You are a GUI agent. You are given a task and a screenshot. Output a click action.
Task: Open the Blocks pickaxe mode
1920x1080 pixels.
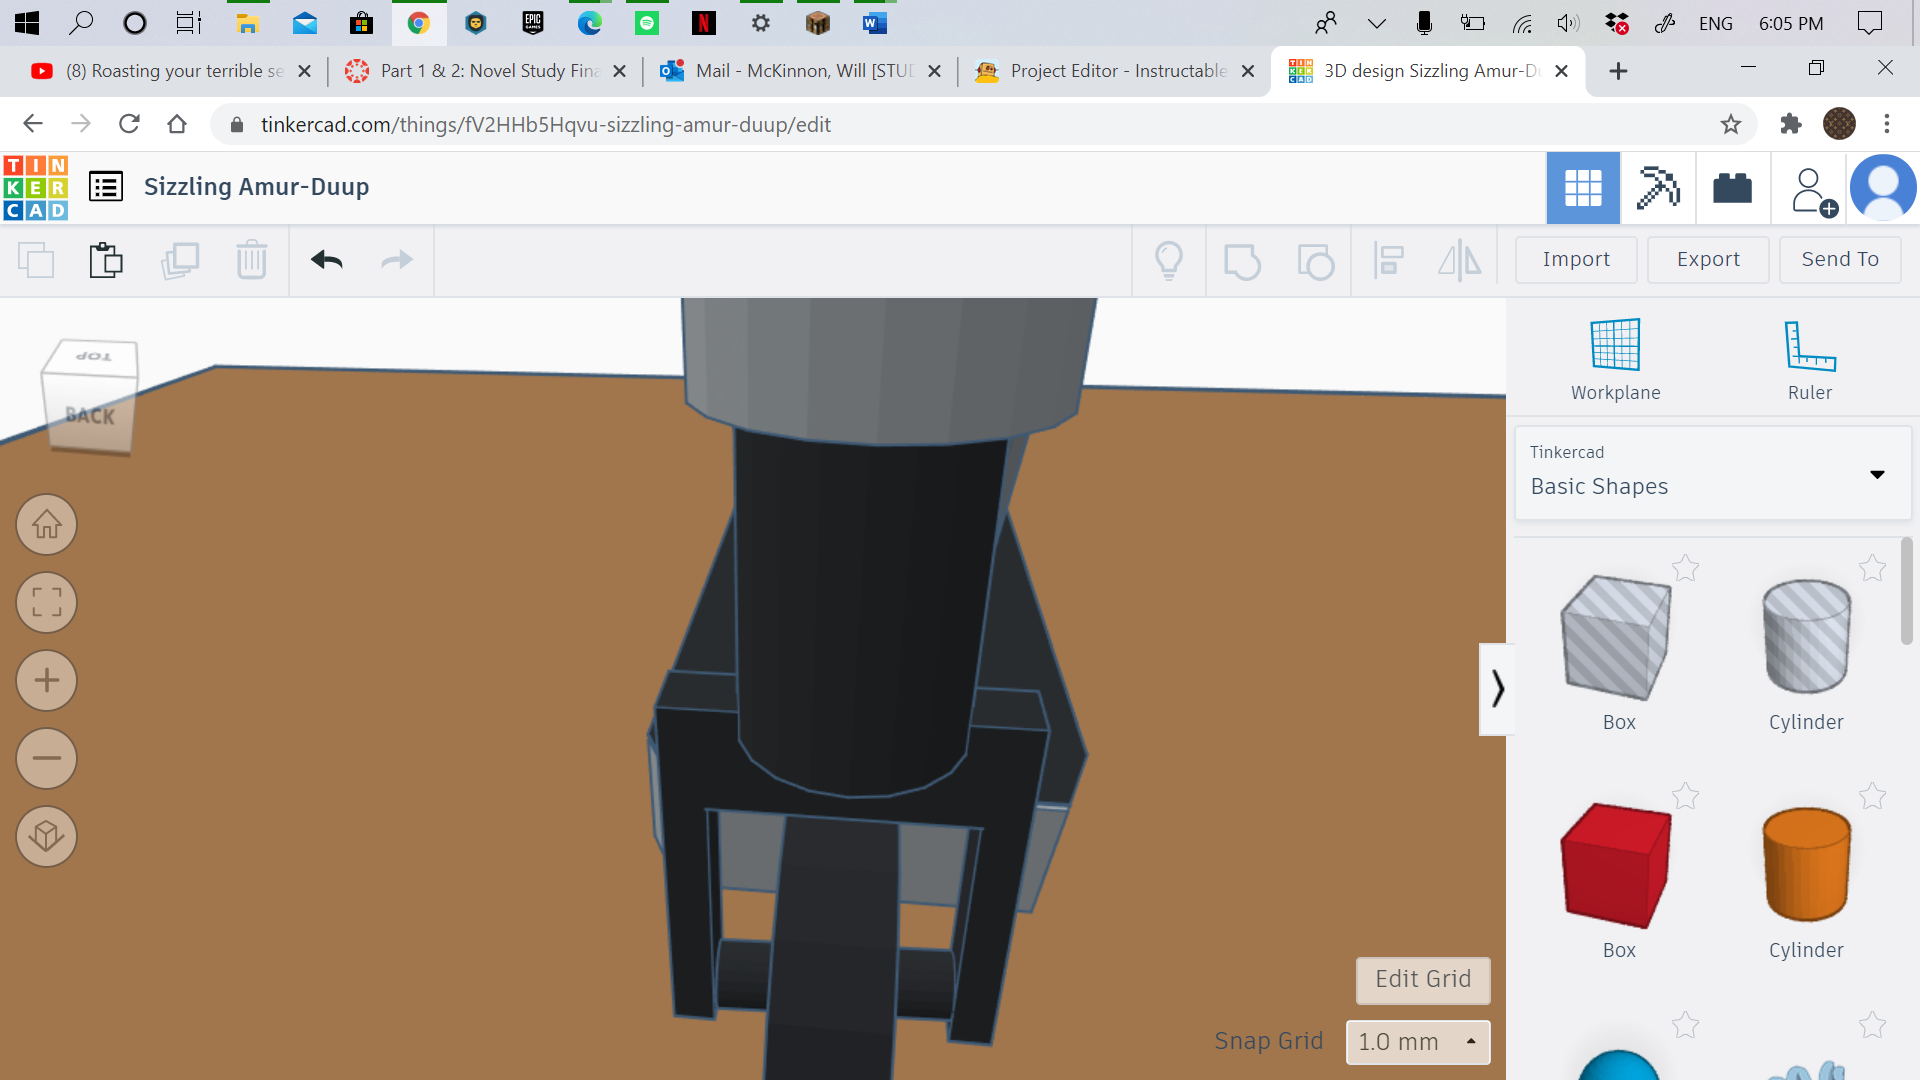point(1658,187)
